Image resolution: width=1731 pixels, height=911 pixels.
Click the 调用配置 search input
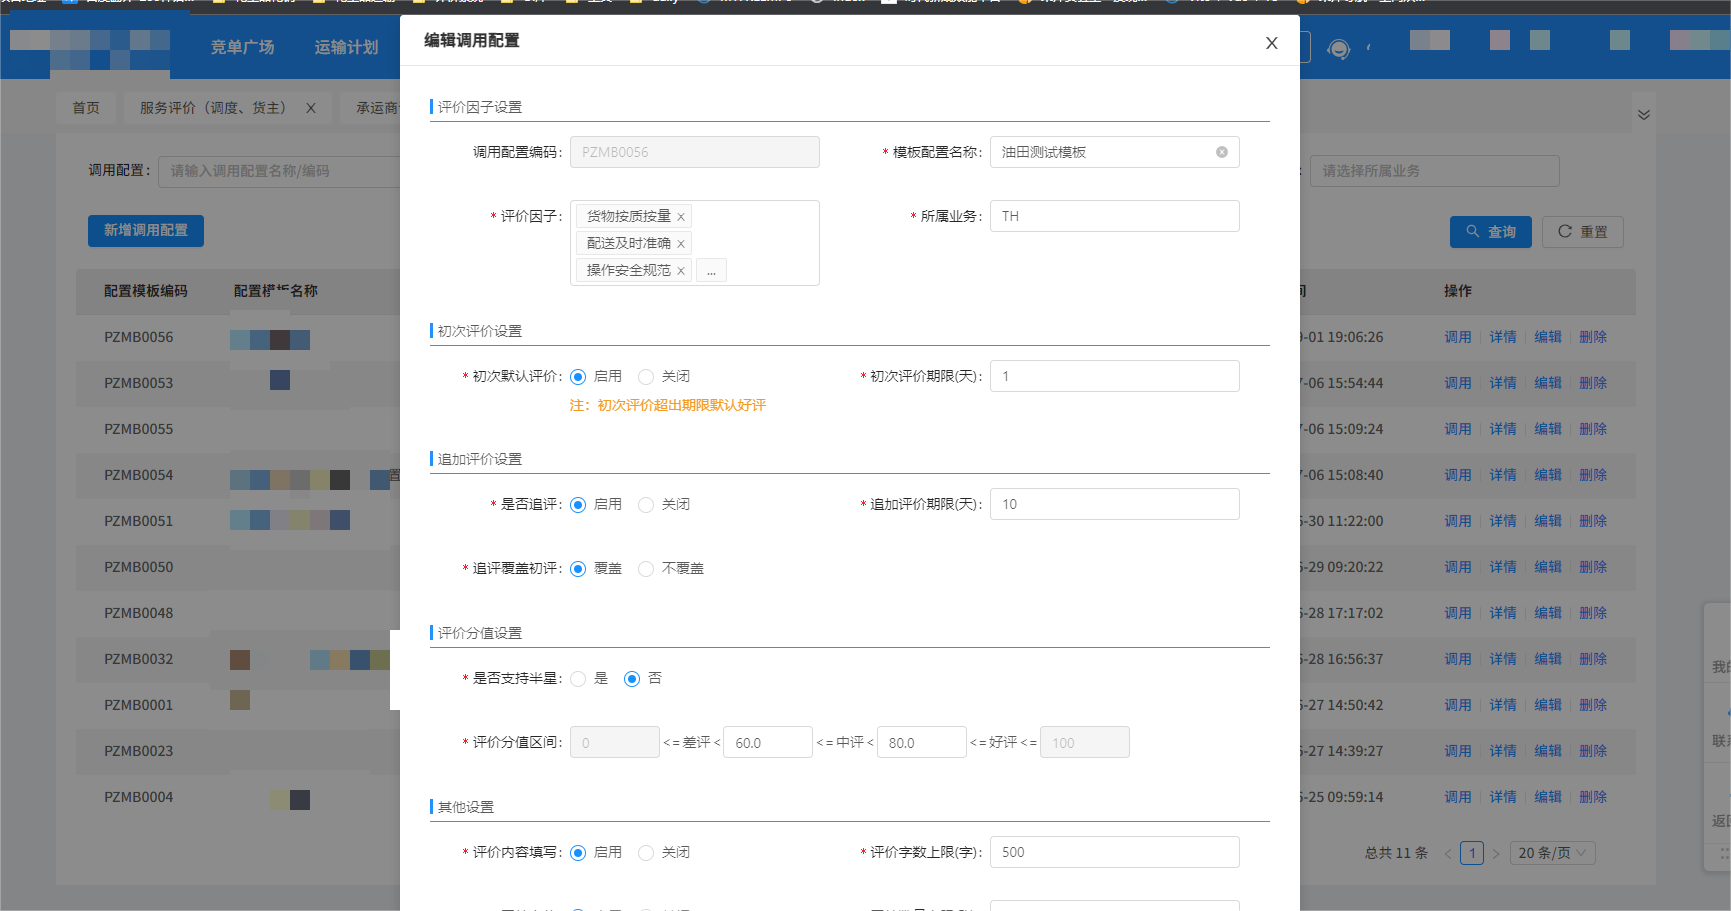coord(280,171)
